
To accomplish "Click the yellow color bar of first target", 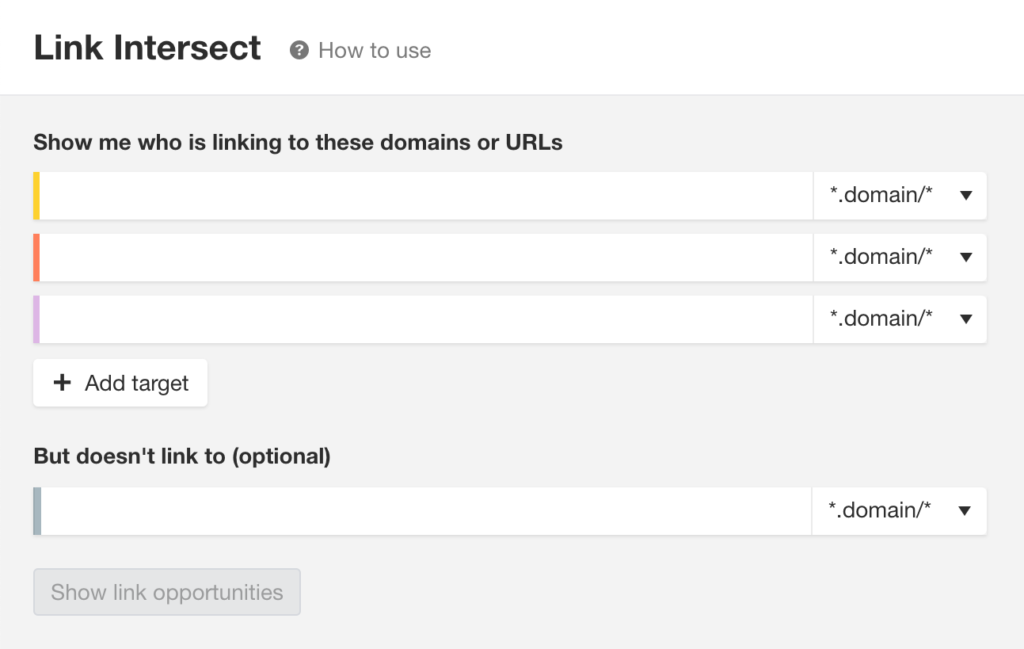I will [37, 195].
